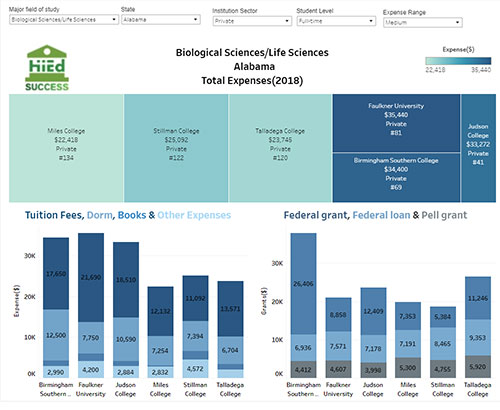Click the 7,178 federal loan segment for Judson
500x410 pixels.
point(373,349)
